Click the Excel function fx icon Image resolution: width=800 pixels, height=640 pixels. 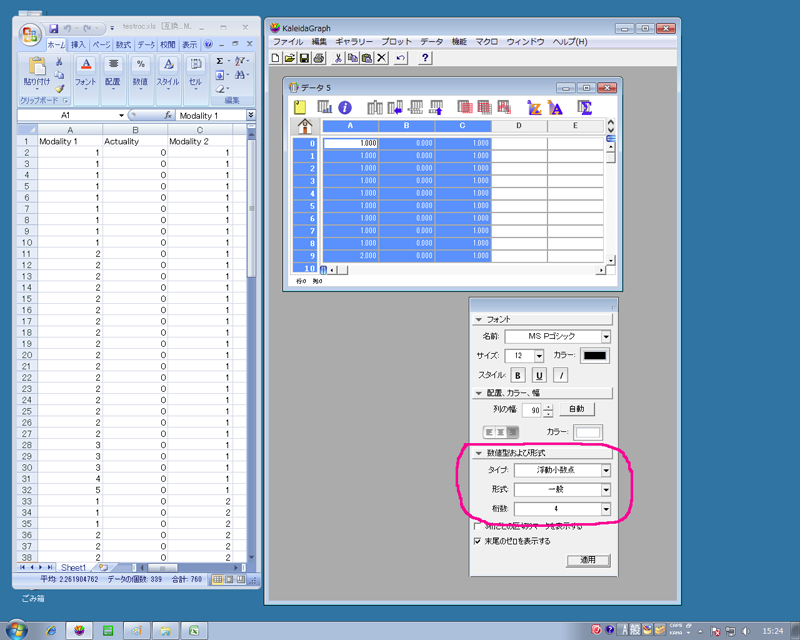tap(168, 115)
